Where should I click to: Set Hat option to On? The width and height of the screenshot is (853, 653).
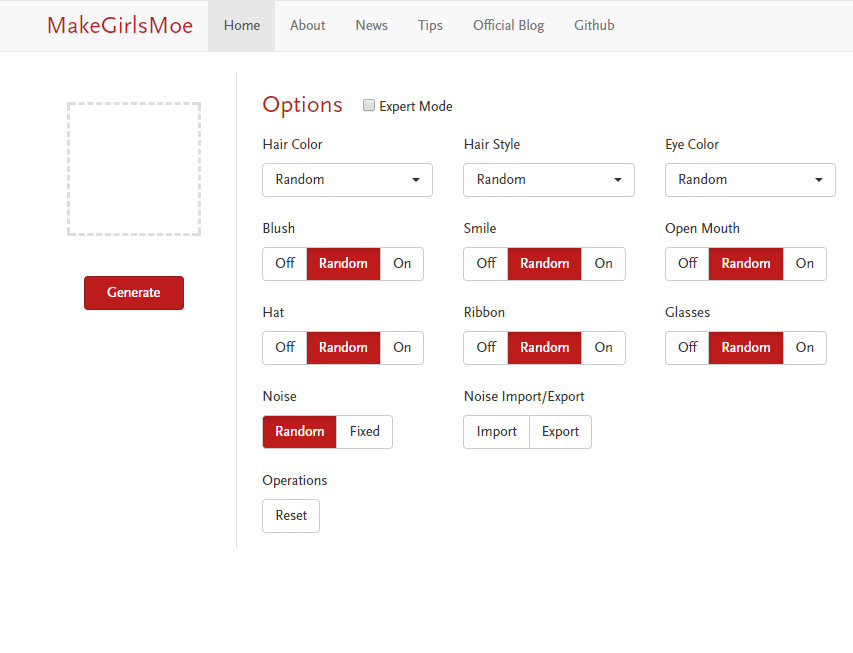point(402,348)
